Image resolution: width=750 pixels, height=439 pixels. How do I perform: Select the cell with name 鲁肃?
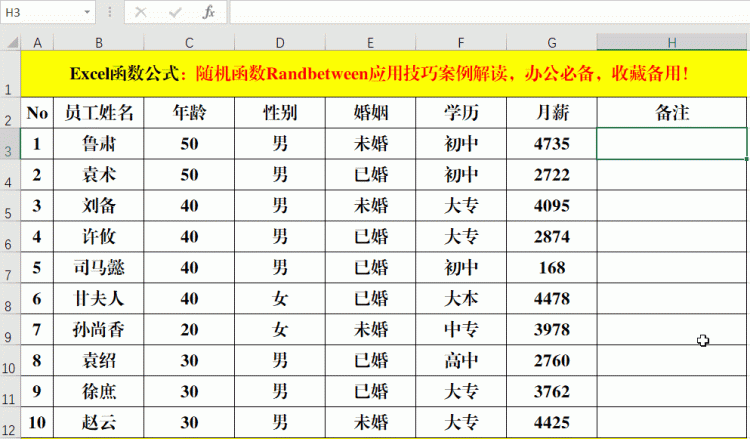click(99, 143)
